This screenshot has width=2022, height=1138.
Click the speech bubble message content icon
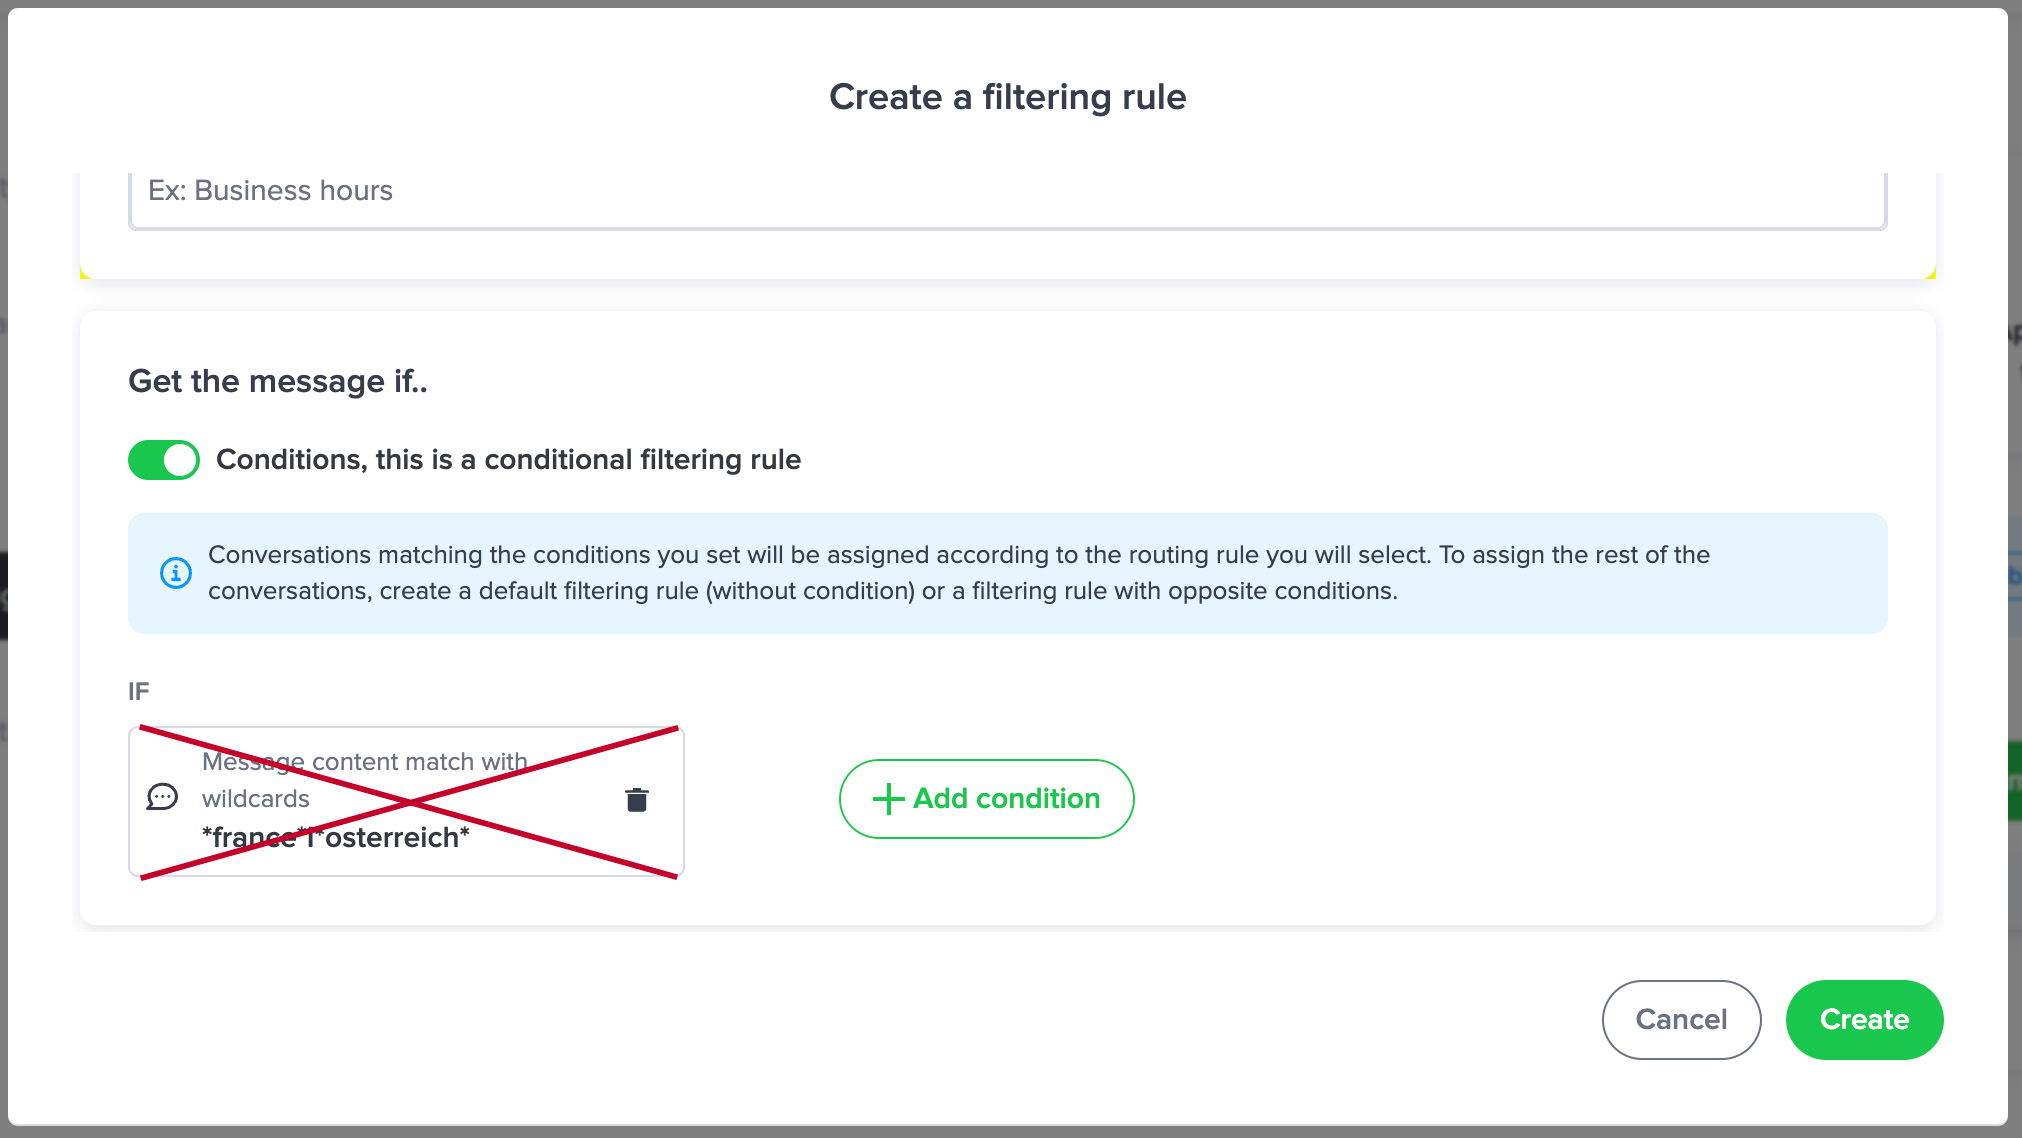162,797
